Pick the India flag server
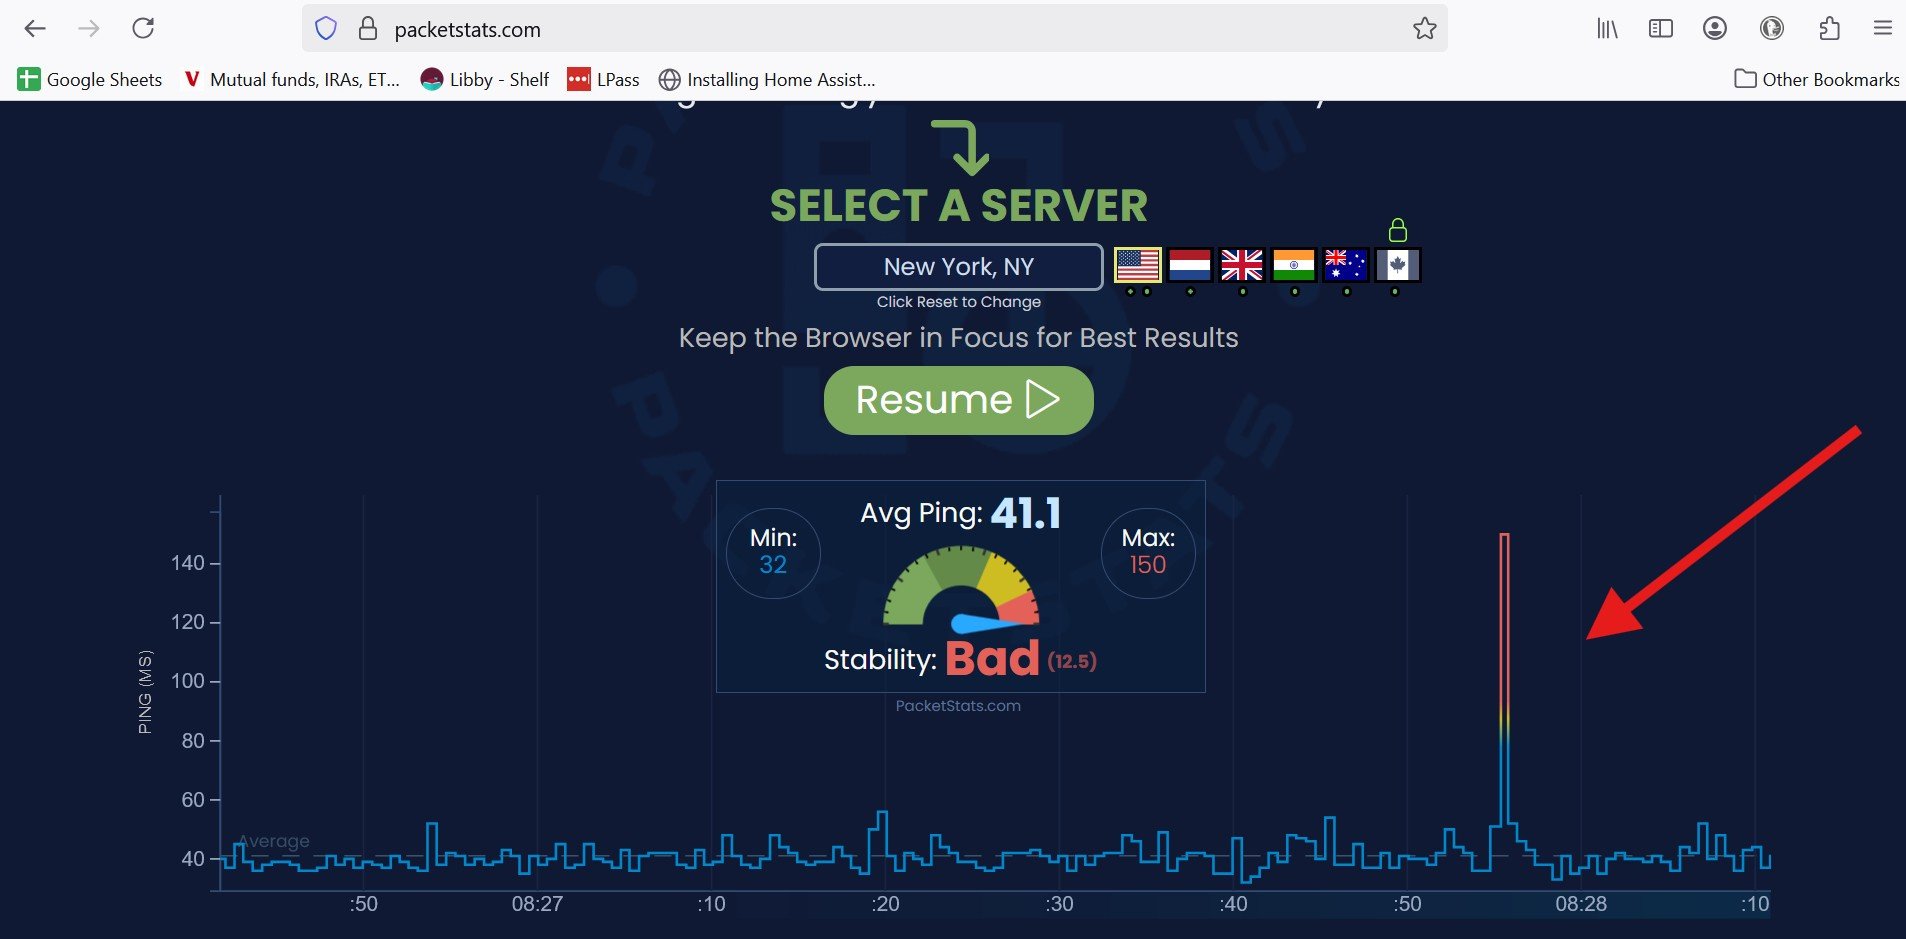Screen dimensions: 1906x939 coord(1294,265)
